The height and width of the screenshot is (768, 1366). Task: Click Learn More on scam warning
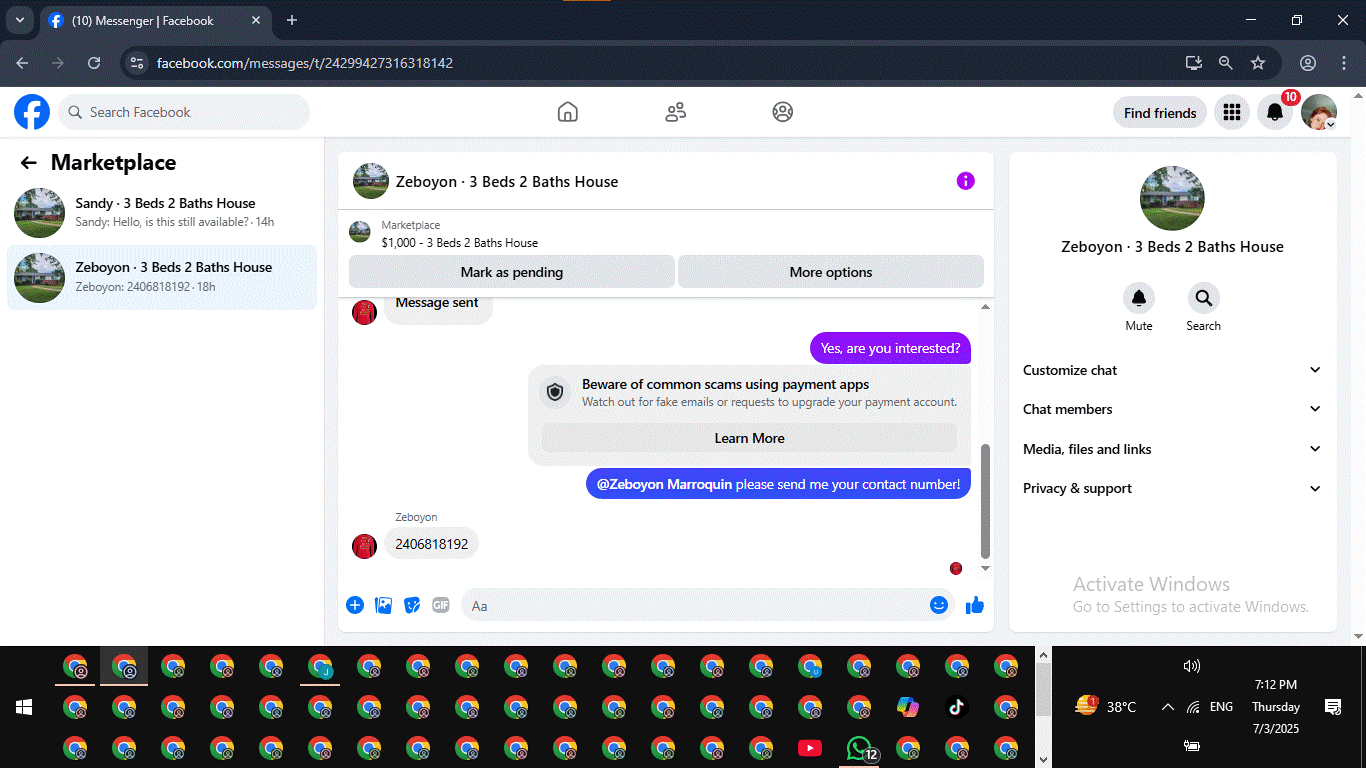click(x=749, y=438)
